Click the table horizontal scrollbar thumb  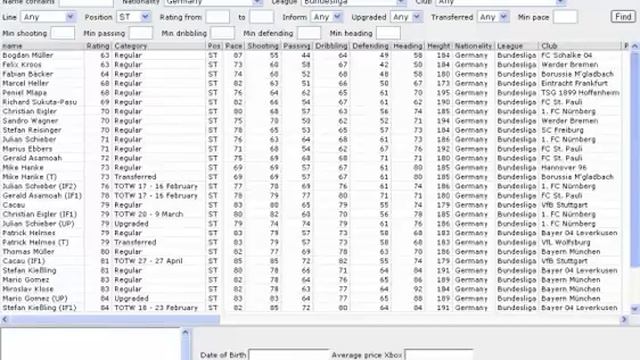click(x=114, y=319)
